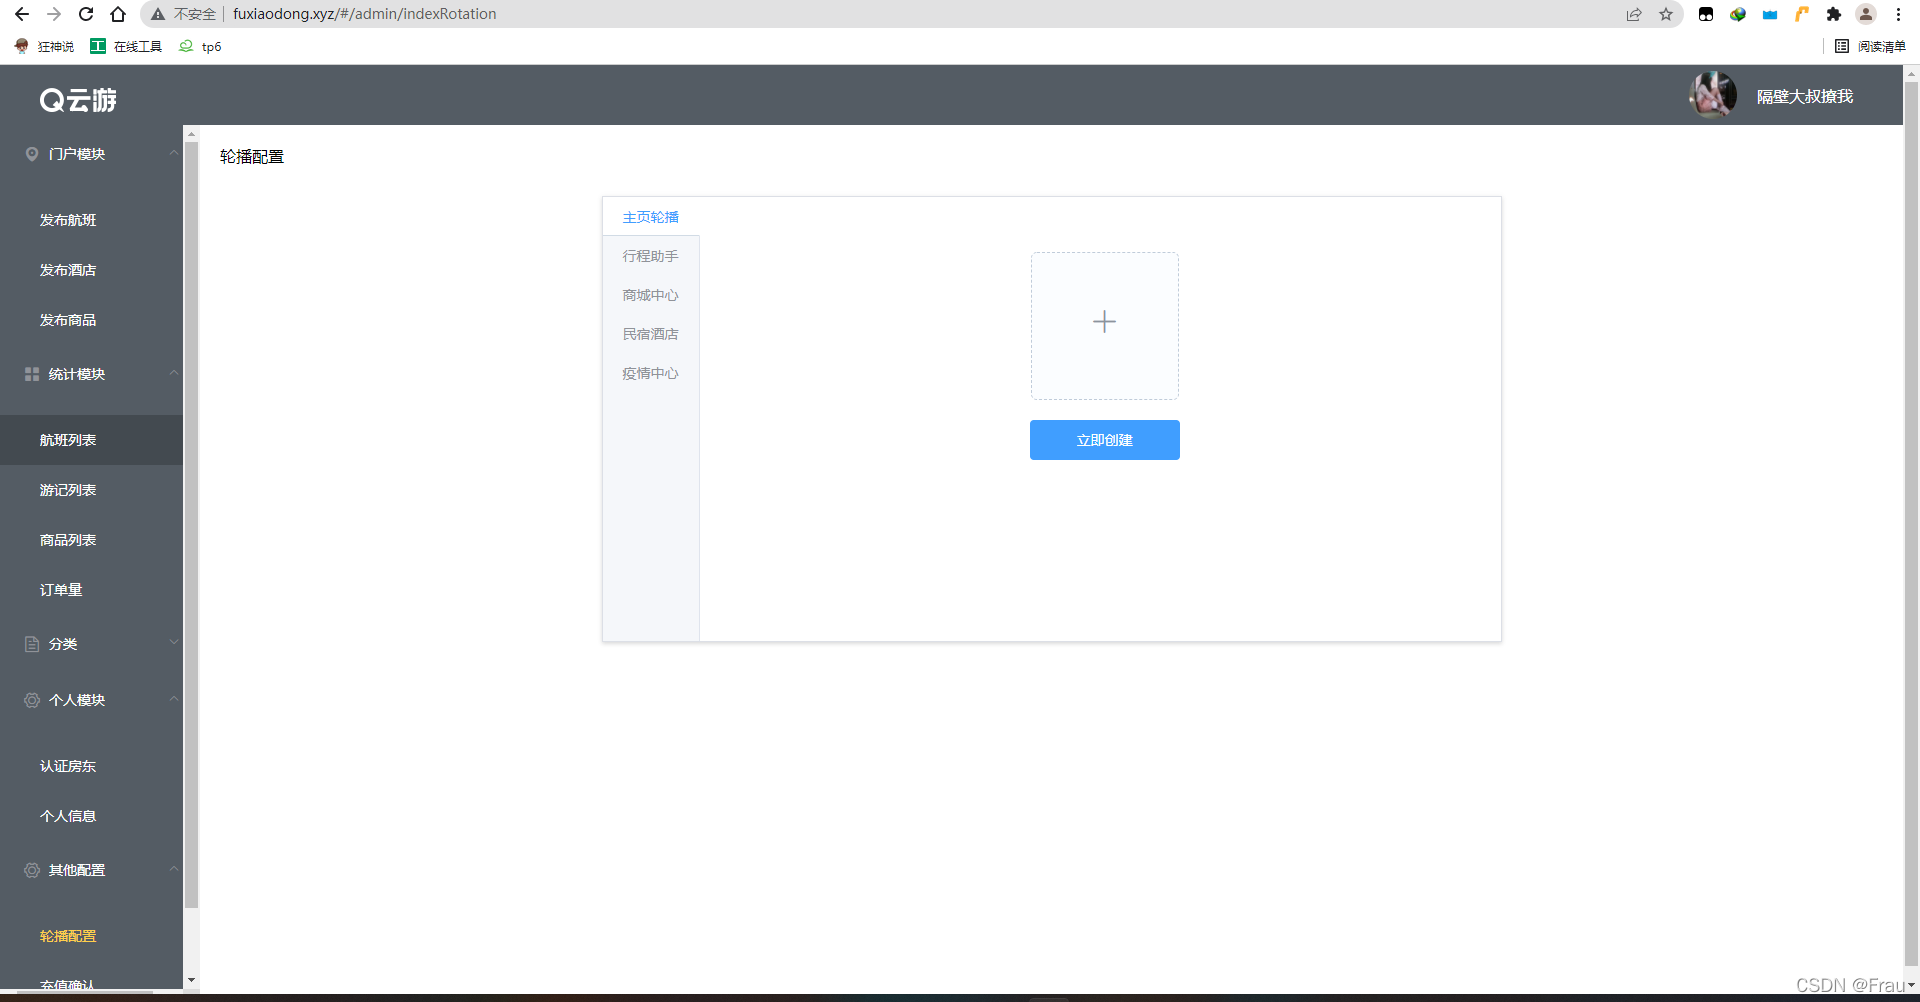Click the 门户模块 location pin icon
Viewport: 1920px width, 1002px height.
click(x=32, y=154)
